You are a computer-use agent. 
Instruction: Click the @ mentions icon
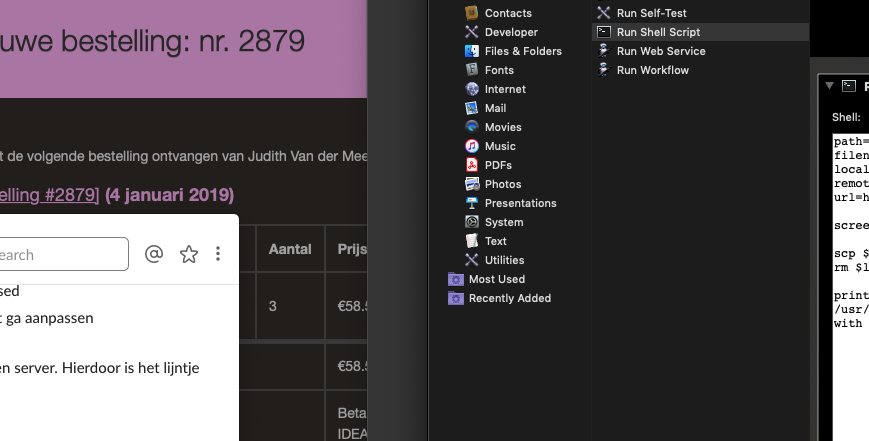point(154,254)
